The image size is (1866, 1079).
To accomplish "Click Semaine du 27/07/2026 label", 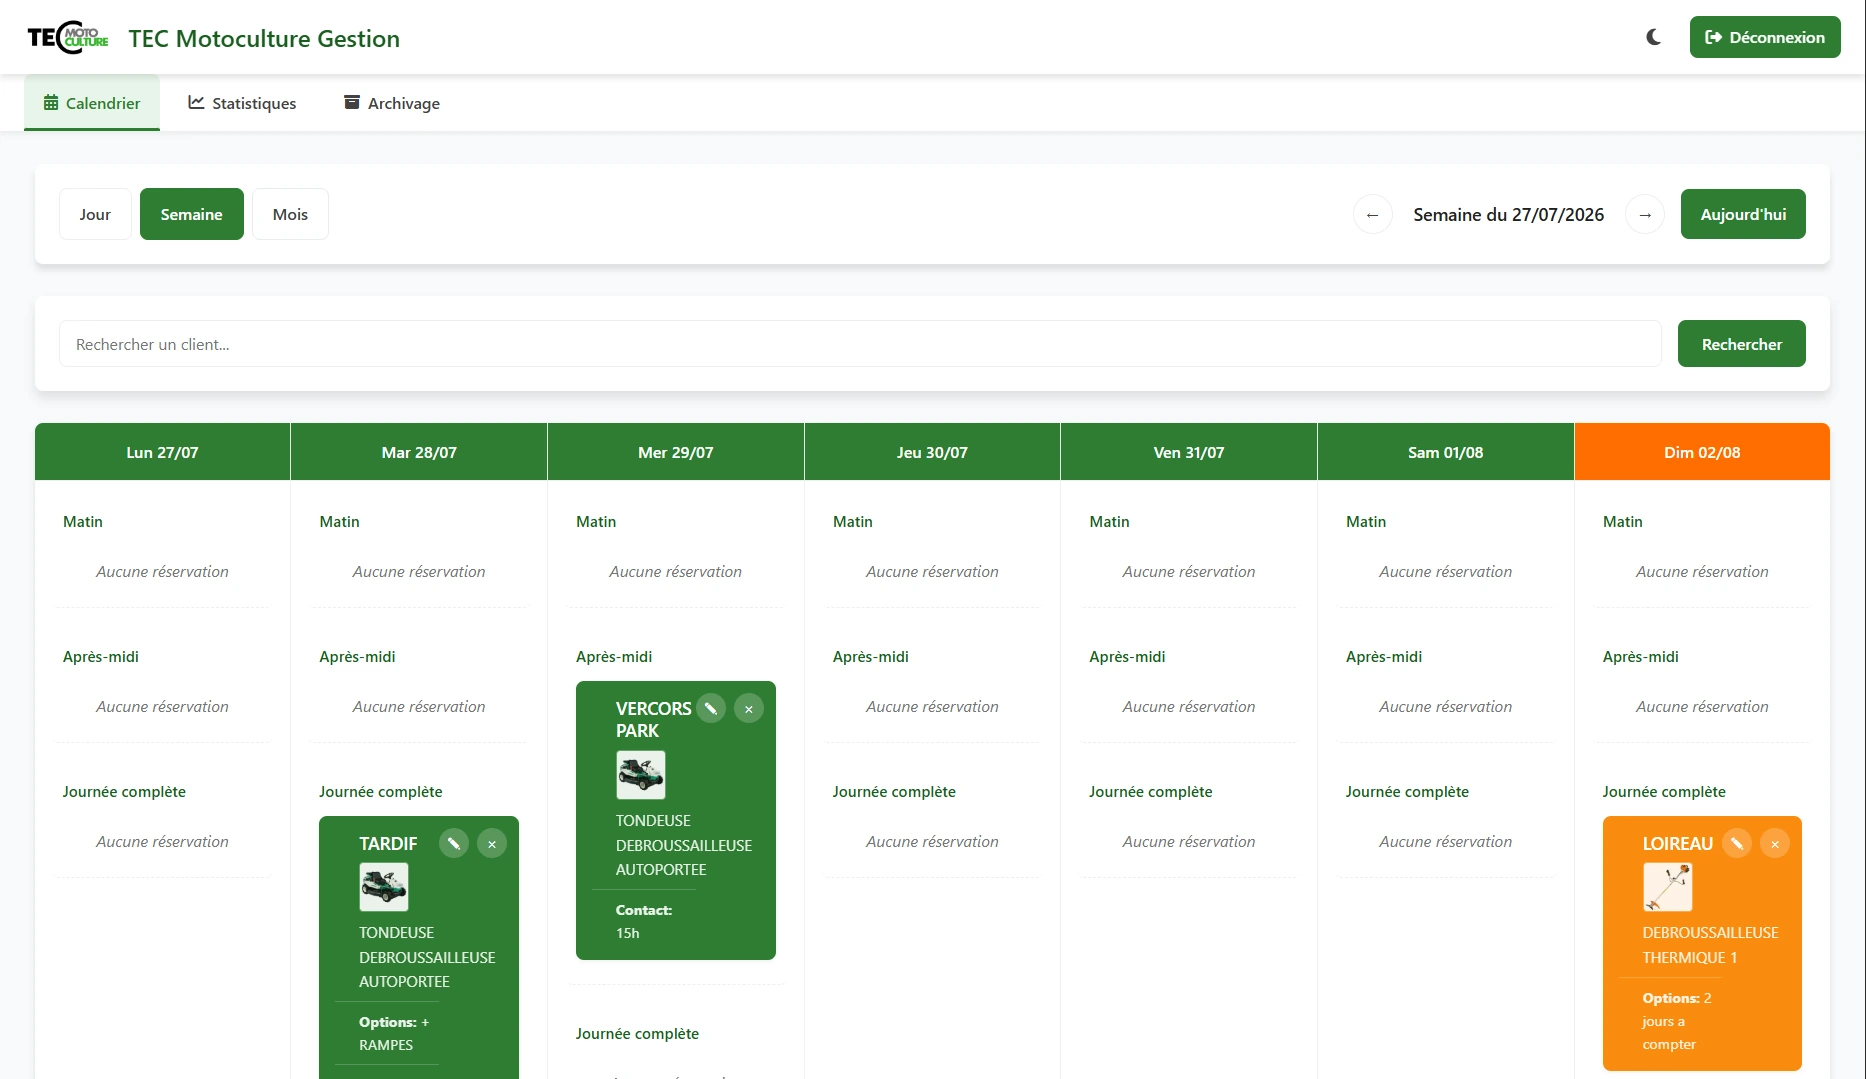I will pyautogui.click(x=1508, y=215).
